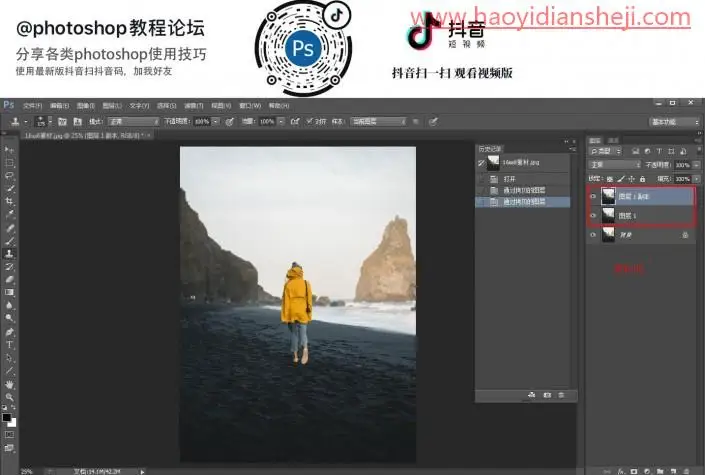This screenshot has width=705, height=475.
Task: Open the Edit menu
Action: point(59,106)
